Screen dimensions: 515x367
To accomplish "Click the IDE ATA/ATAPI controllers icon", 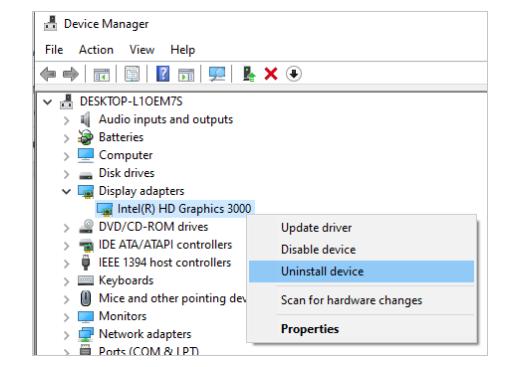I will click(86, 245).
